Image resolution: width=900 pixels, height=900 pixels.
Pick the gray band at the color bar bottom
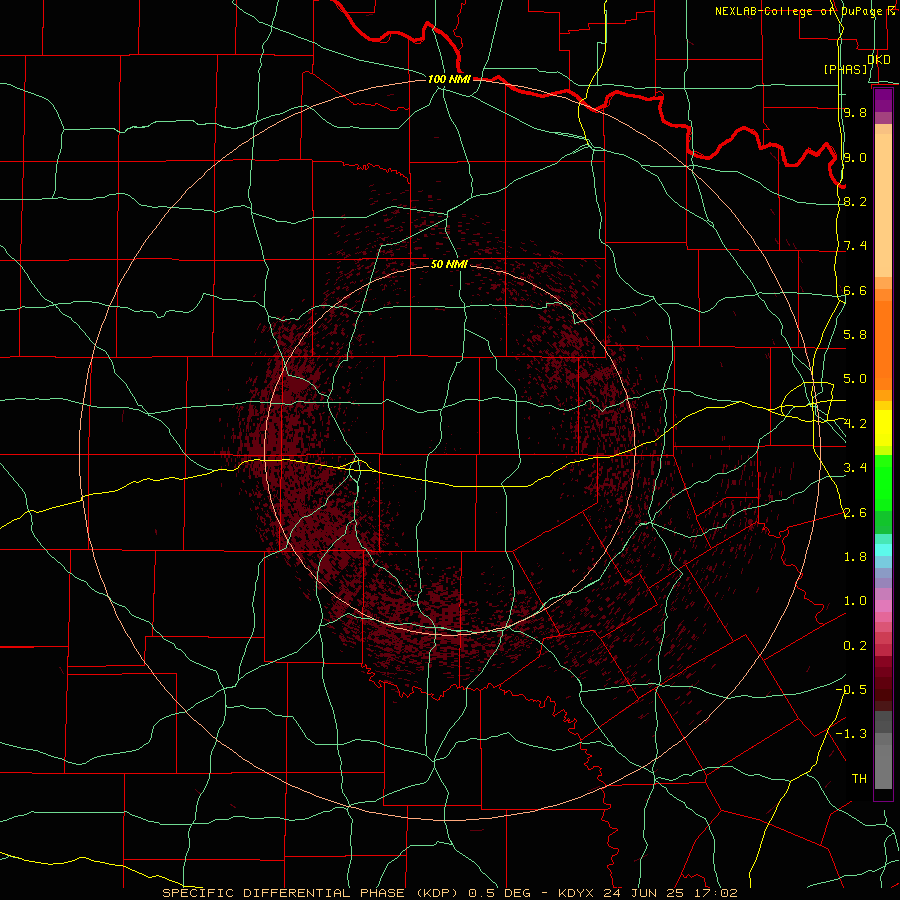[x=883, y=766]
